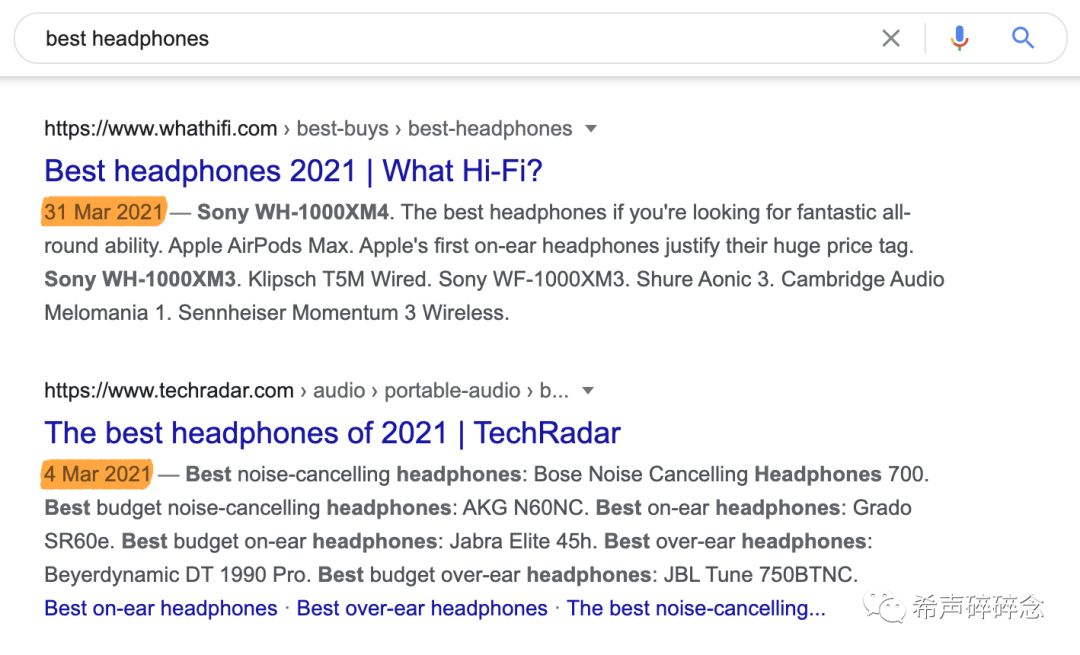Click the bold "Sony WH-1000XM4" snippet text
The height and width of the screenshot is (655, 1080).
[x=294, y=212]
